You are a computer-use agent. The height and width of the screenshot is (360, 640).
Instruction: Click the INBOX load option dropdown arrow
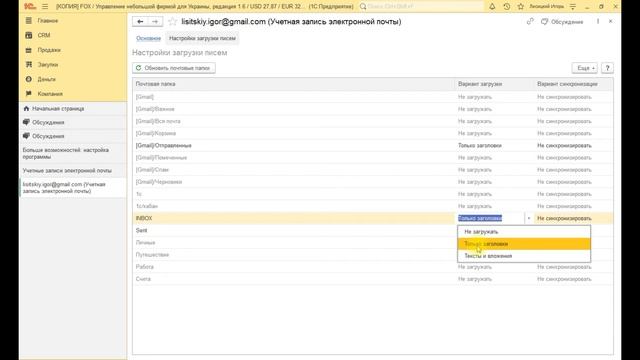[529, 218]
